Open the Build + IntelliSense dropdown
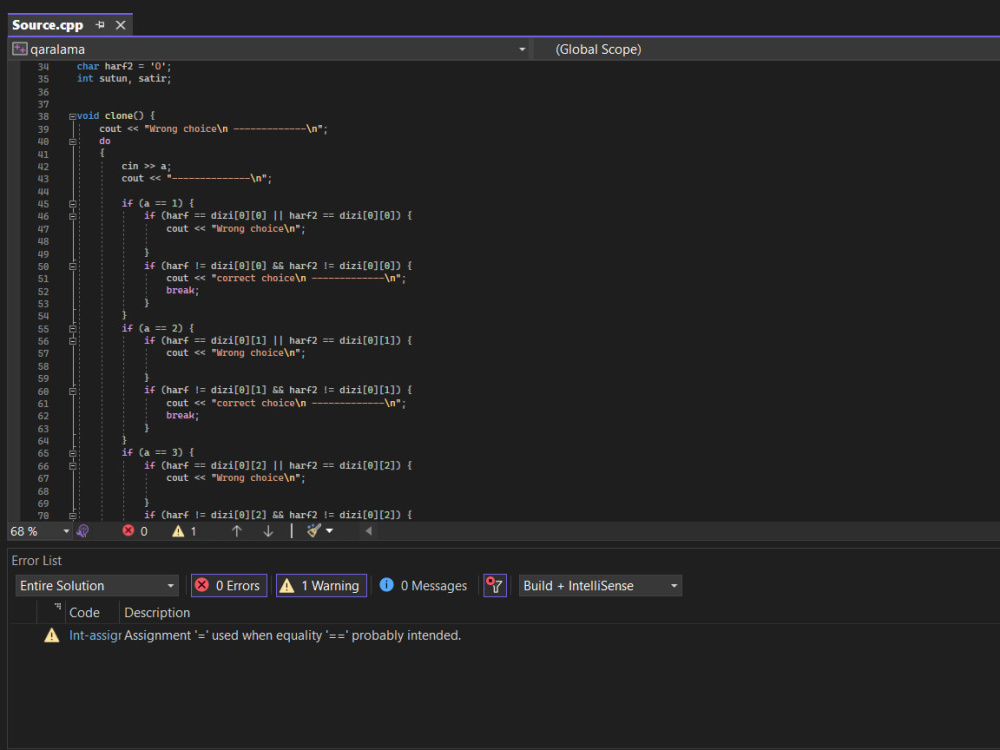The image size is (1000, 750). tap(600, 585)
